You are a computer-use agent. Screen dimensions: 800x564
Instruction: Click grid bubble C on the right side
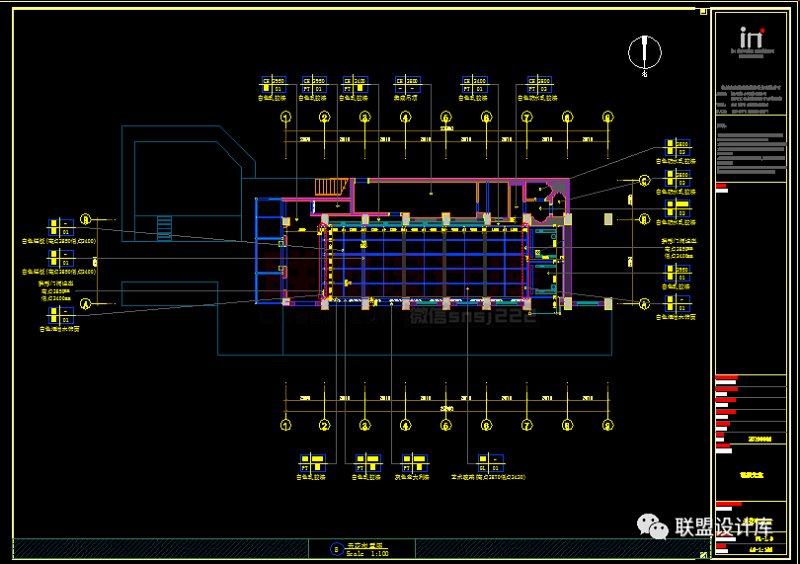tap(645, 180)
